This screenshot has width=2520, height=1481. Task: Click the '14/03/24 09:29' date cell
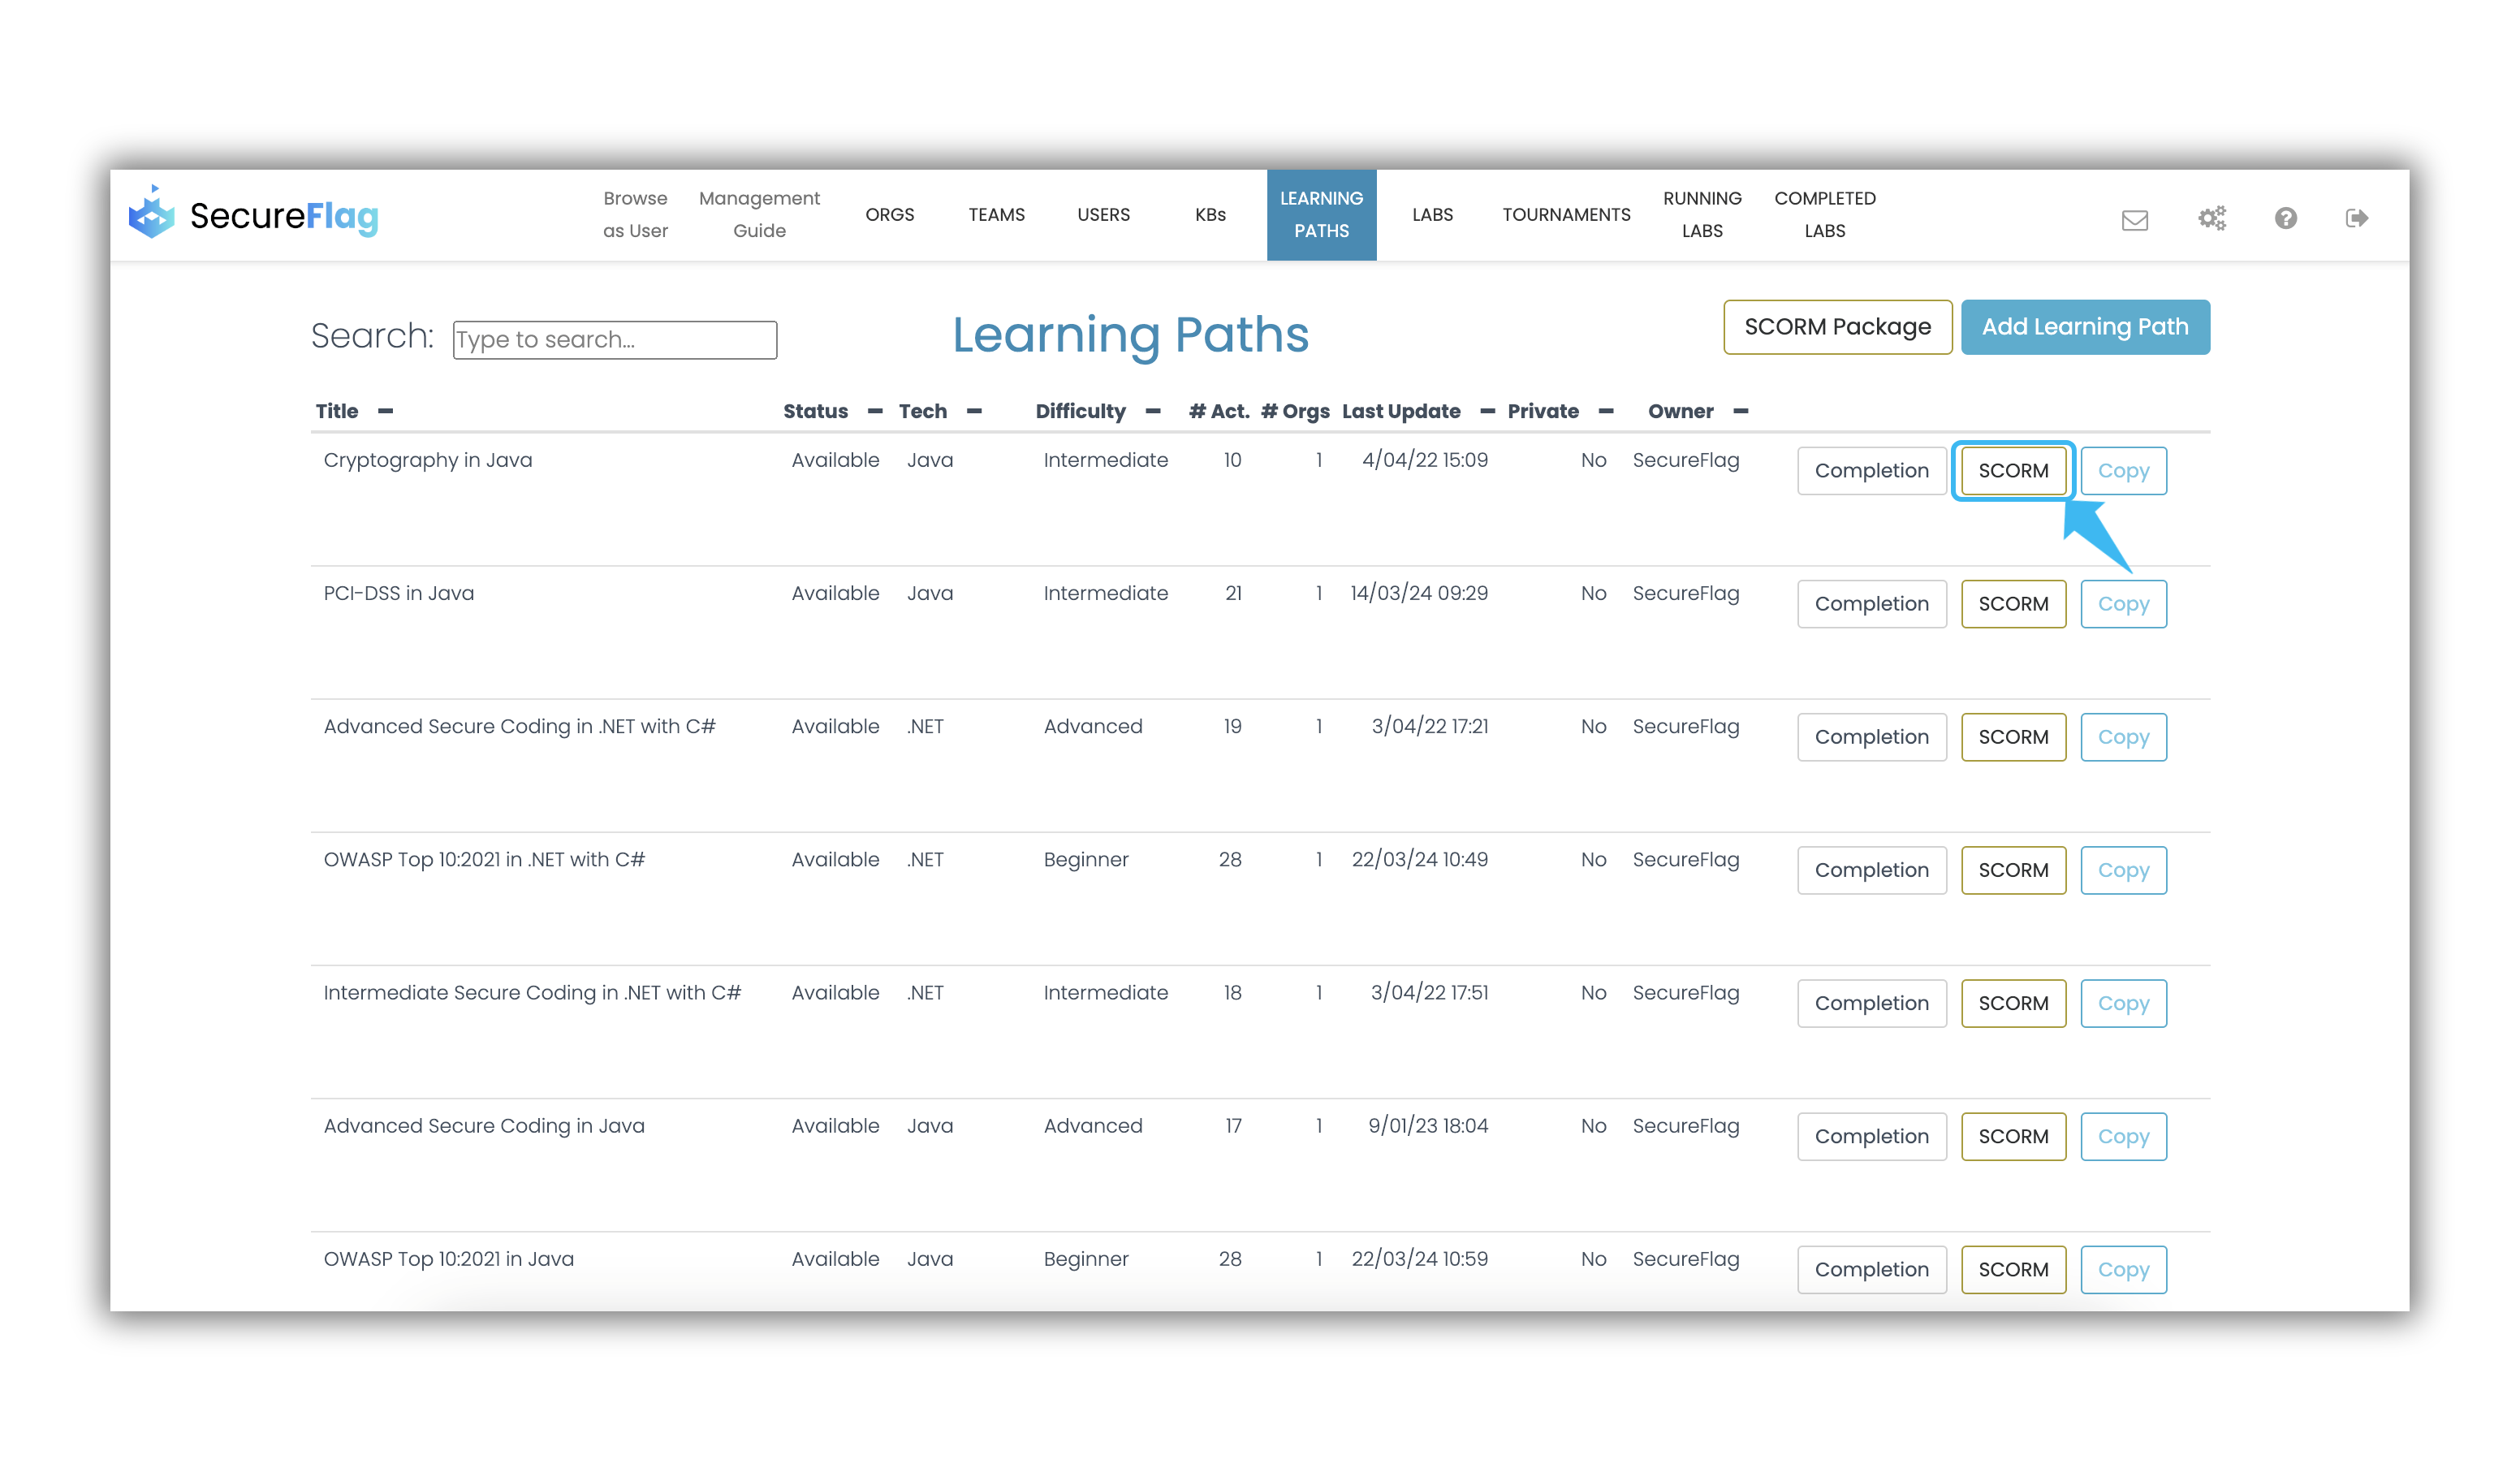coord(1418,593)
